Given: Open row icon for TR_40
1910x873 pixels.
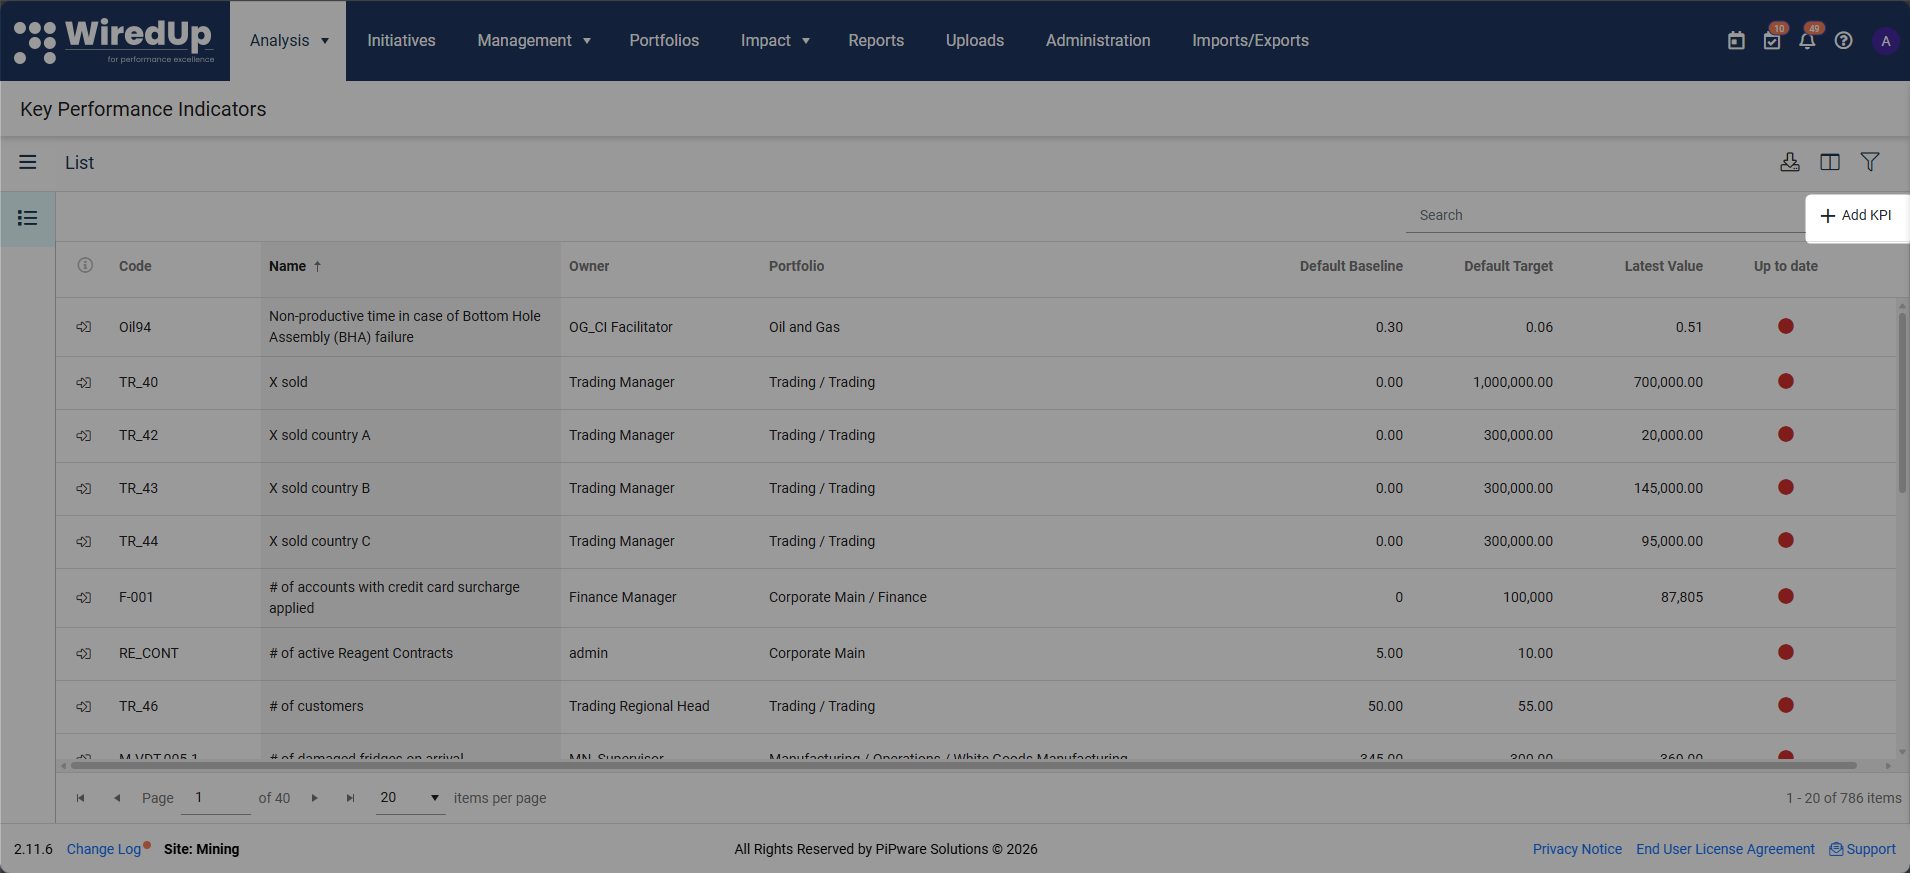Looking at the screenshot, I should (84, 382).
